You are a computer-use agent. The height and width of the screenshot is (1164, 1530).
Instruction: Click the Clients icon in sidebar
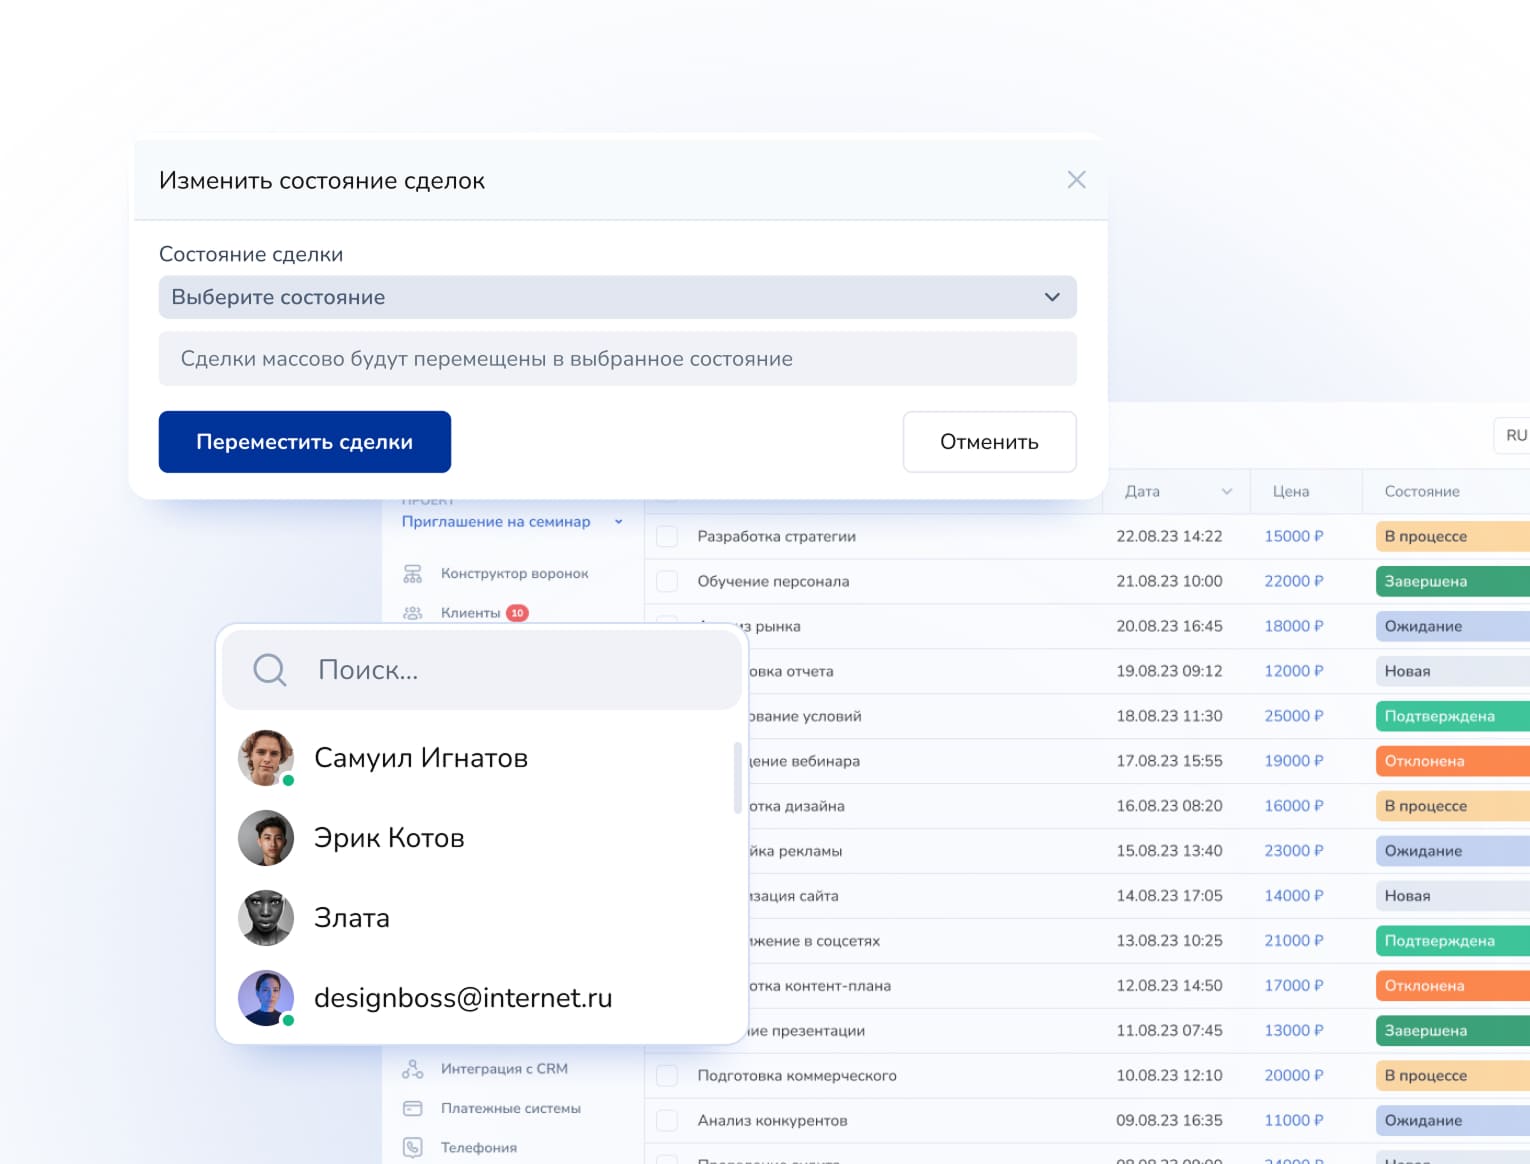click(412, 613)
